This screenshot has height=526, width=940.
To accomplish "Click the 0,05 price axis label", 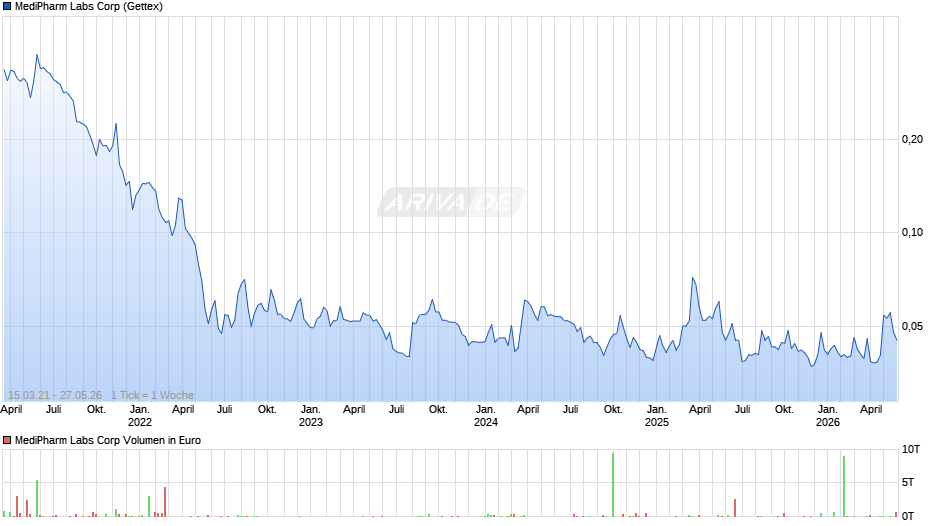I will [912, 326].
